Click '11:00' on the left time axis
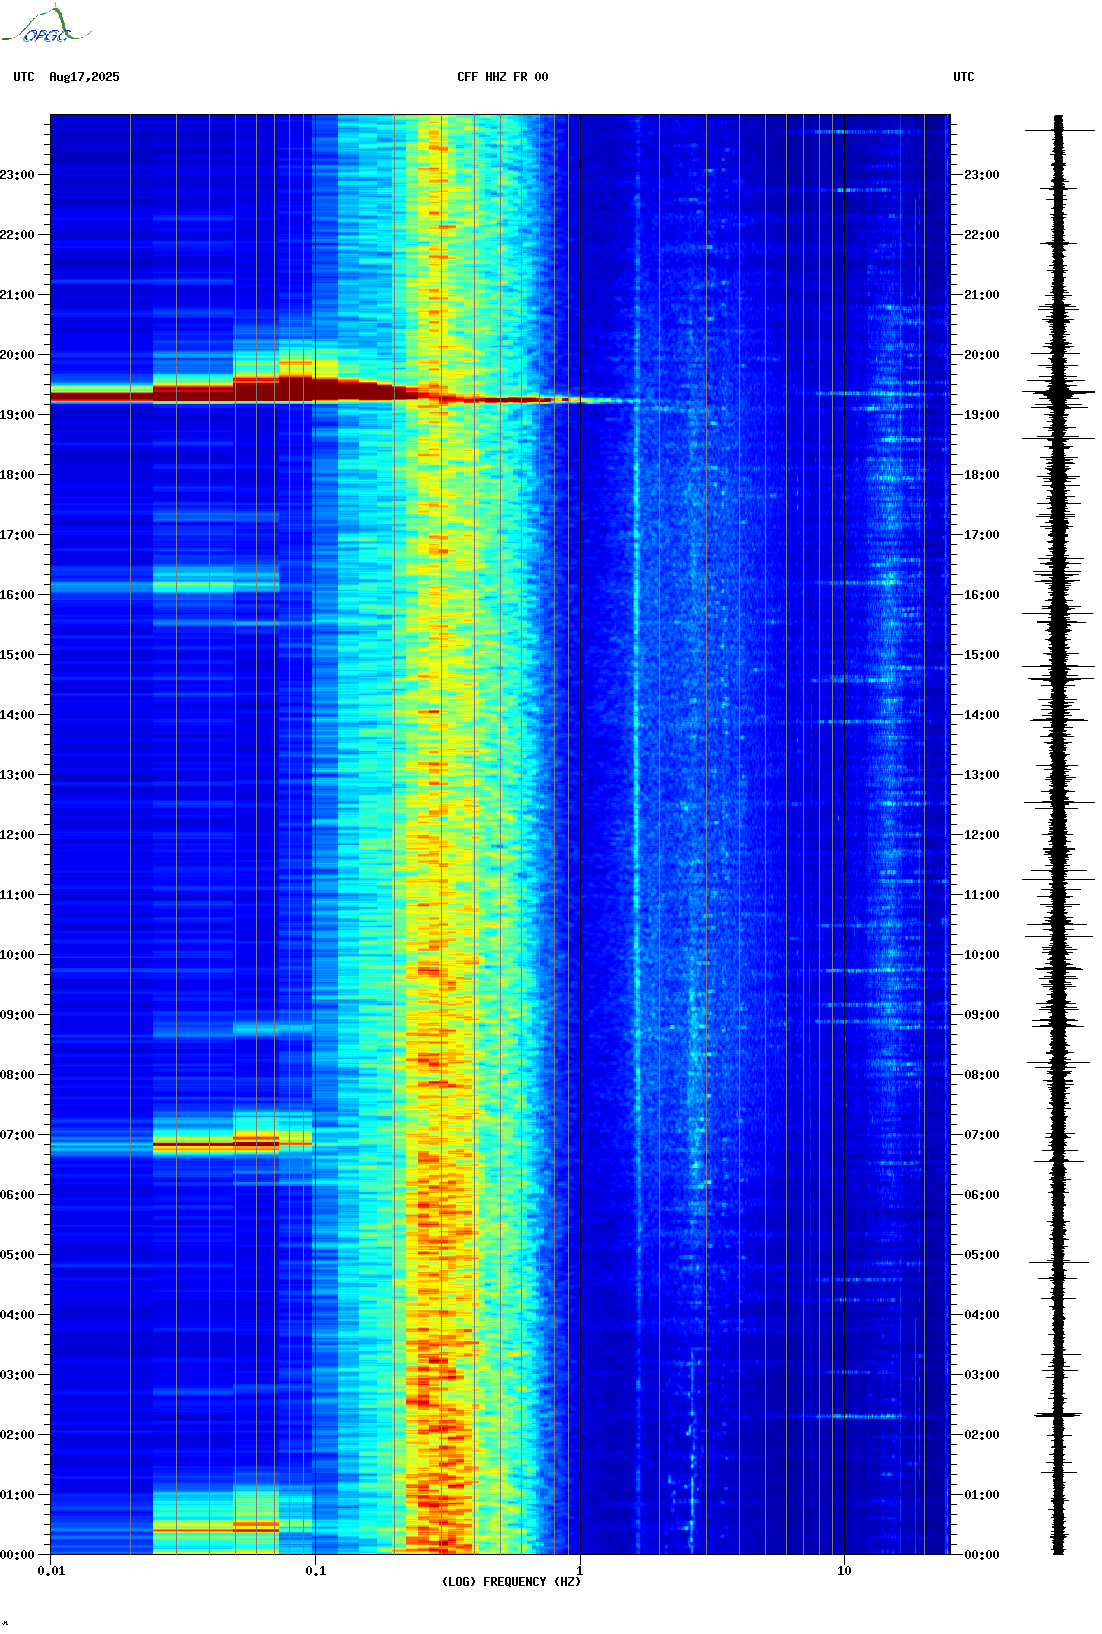This screenshot has width=1102, height=1634. (x=17, y=895)
